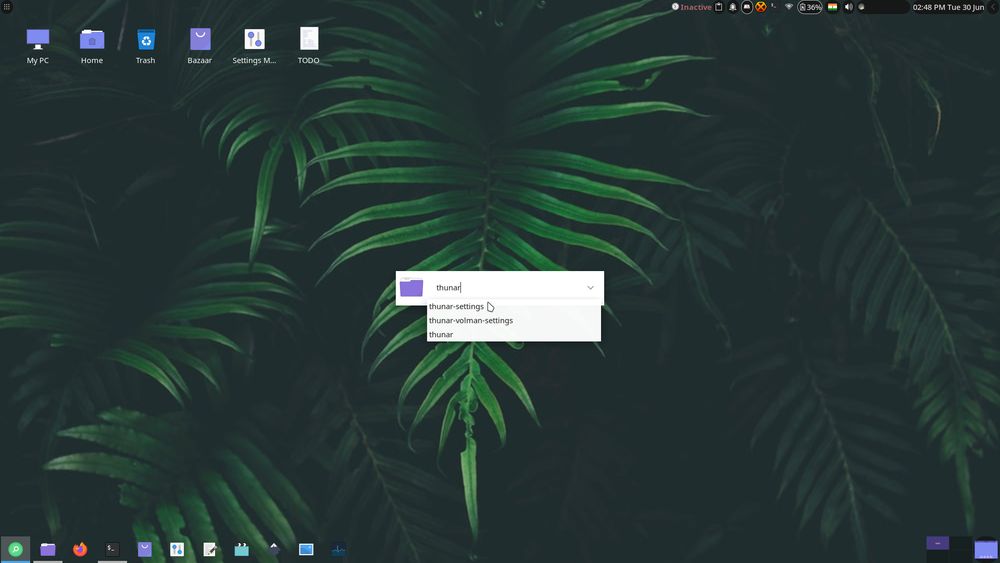The image size is (1000, 563).
Task: Pick the plain thunar suggestion
Action: click(x=441, y=335)
